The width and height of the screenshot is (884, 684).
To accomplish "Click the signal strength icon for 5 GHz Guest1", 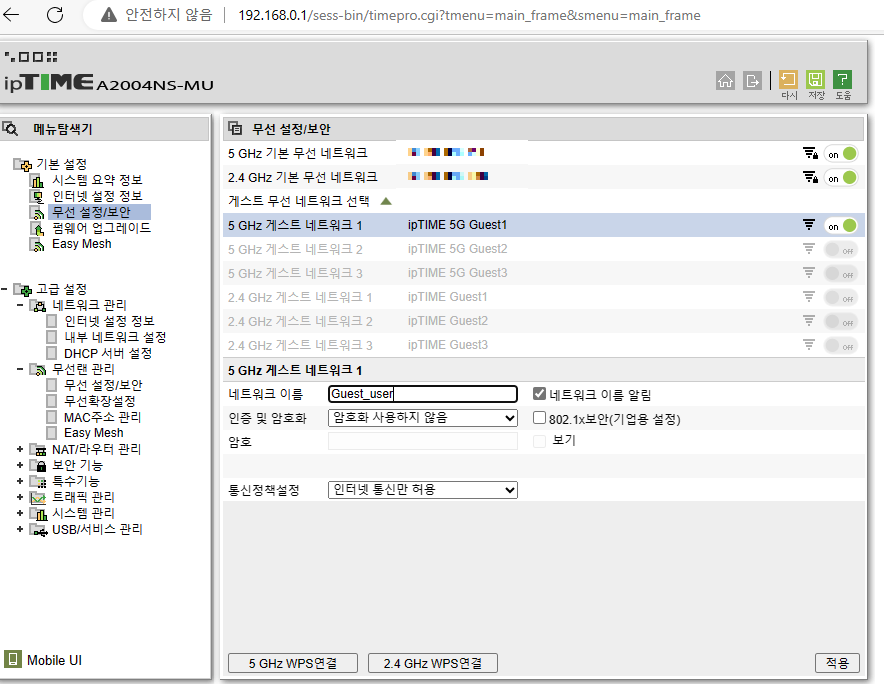I will click(x=809, y=224).
